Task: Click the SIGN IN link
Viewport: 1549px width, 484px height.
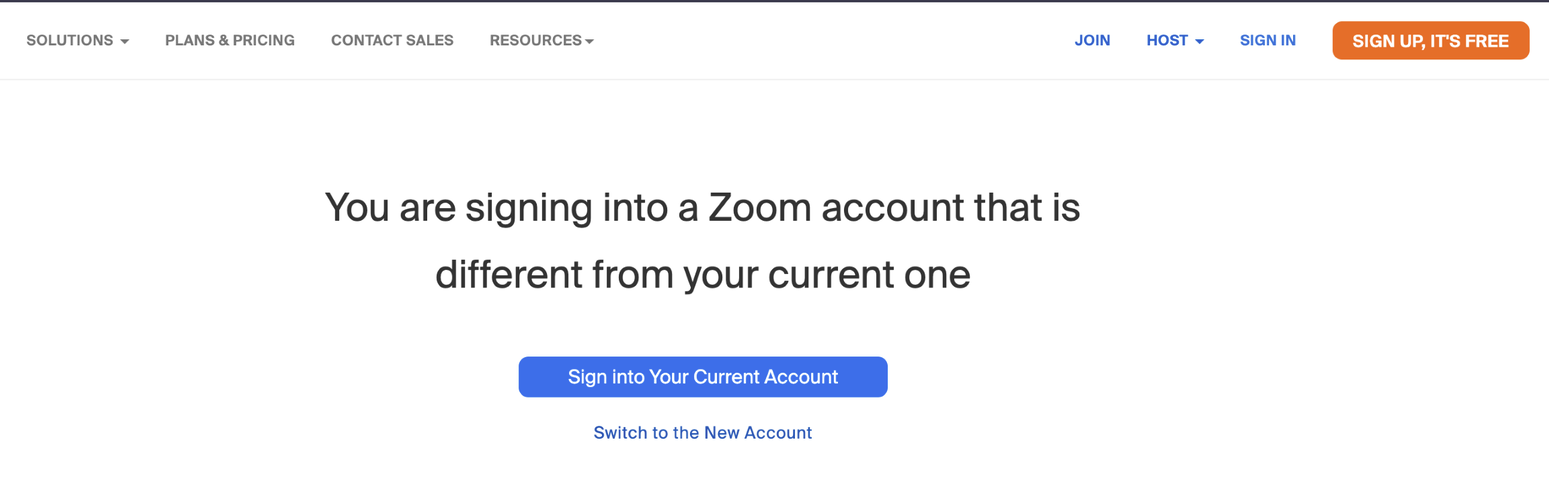Action: (x=1267, y=41)
